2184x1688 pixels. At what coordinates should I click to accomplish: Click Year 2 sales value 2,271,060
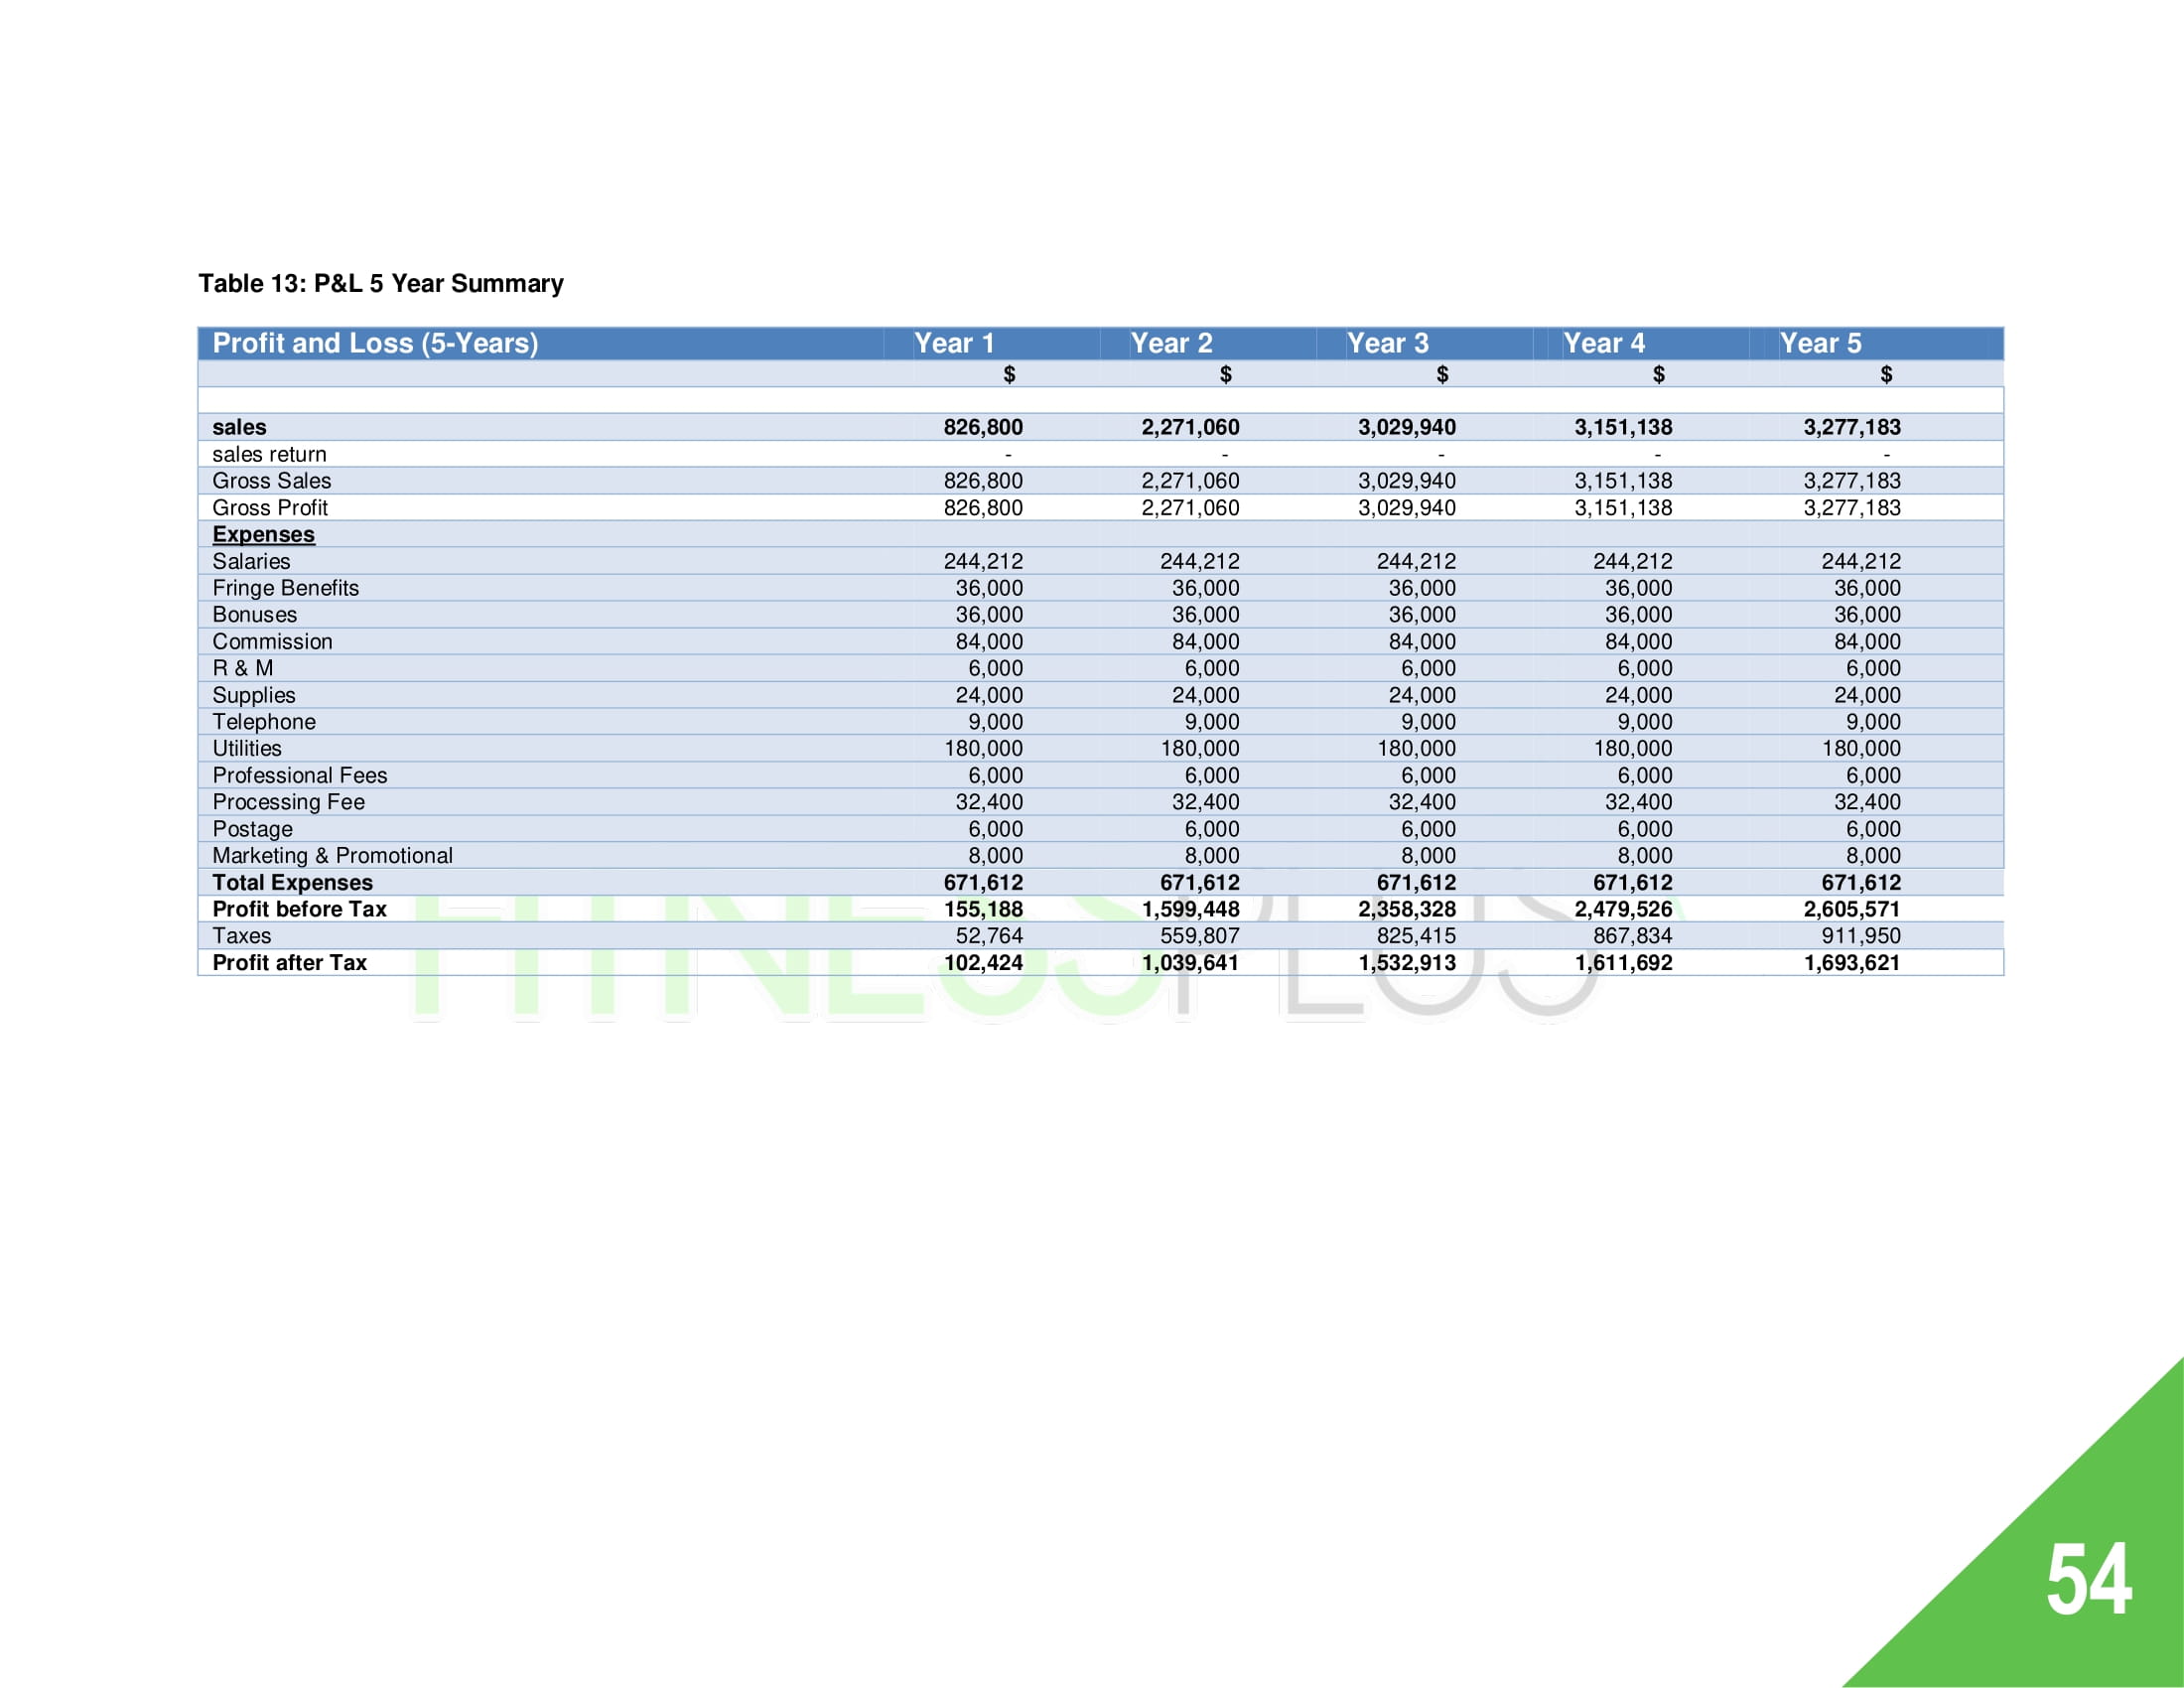1190,427
